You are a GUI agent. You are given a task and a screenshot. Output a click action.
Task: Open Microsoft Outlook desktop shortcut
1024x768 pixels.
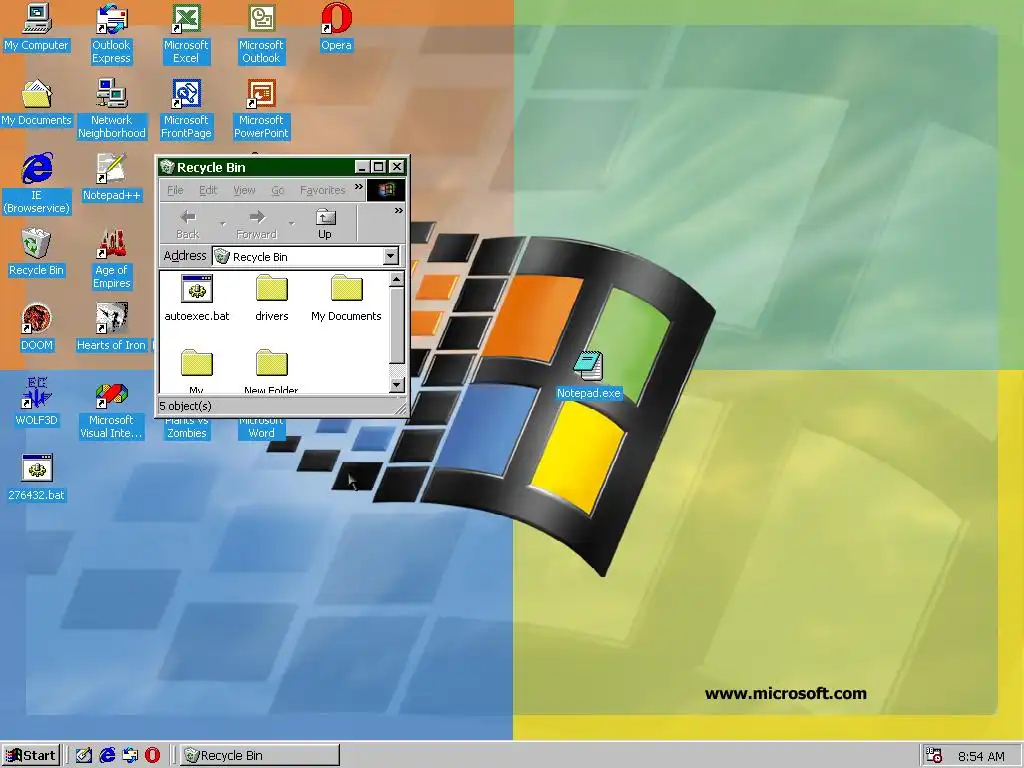[x=261, y=34]
